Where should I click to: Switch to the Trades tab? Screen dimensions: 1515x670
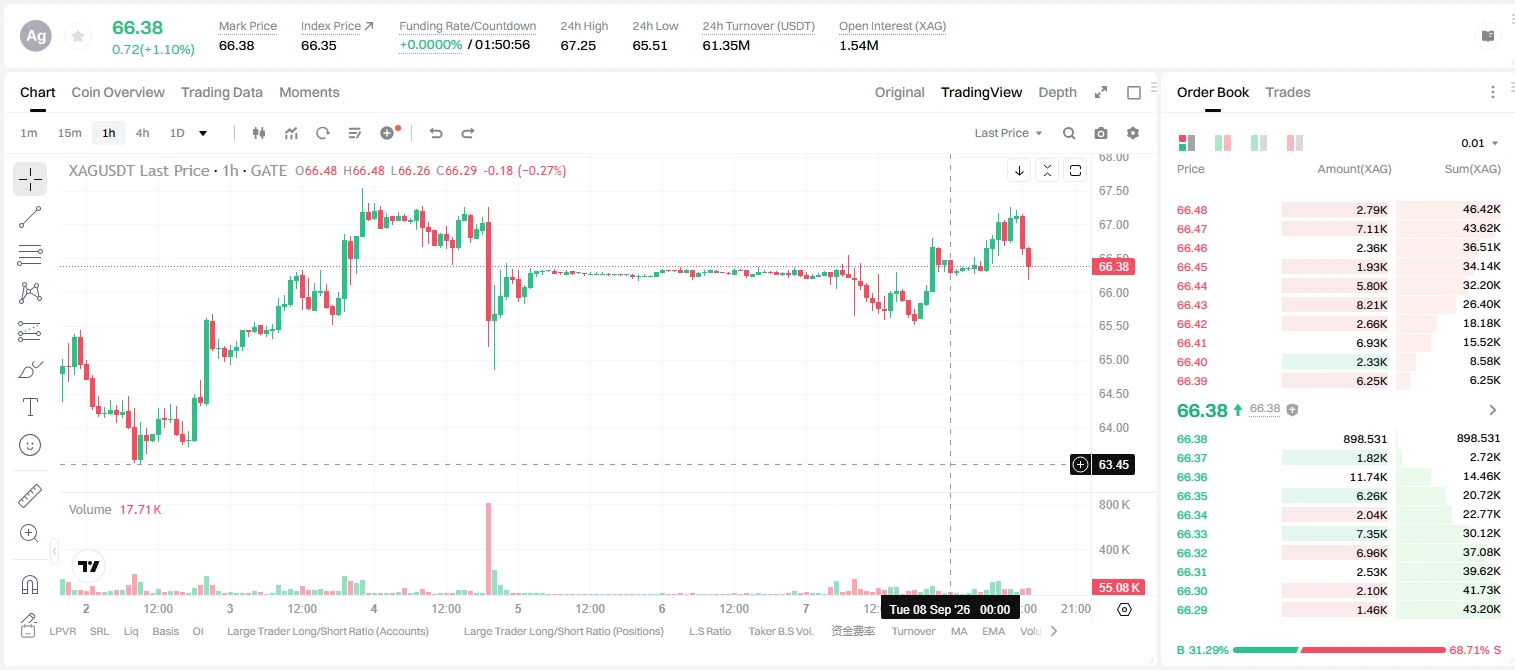(x=1288, y=92)
